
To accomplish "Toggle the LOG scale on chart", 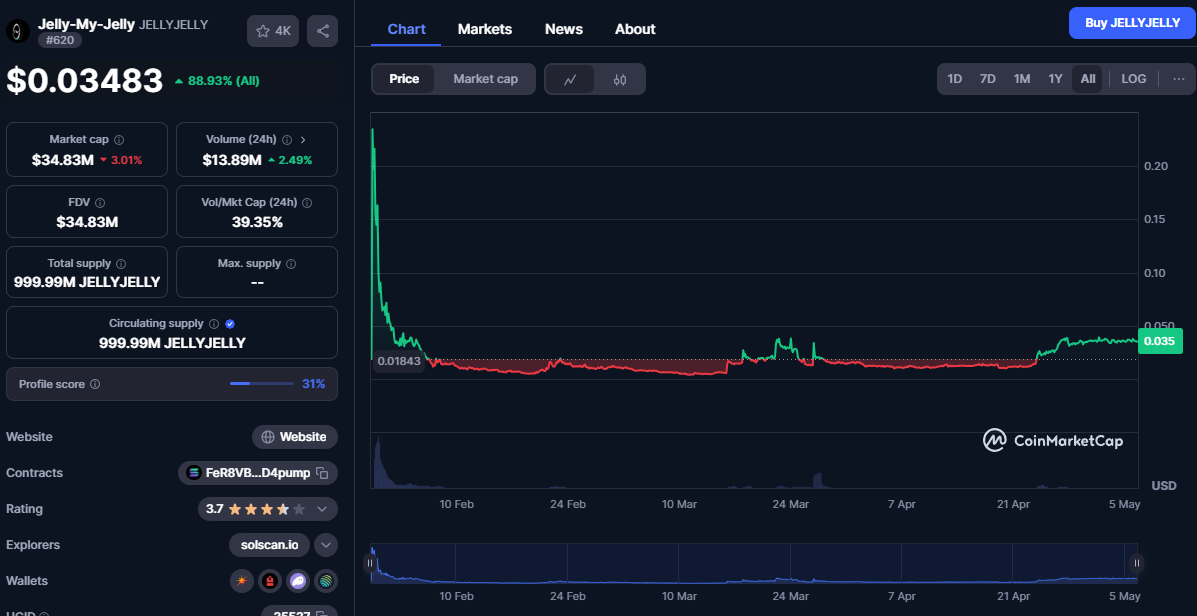I will (1133, 79).
